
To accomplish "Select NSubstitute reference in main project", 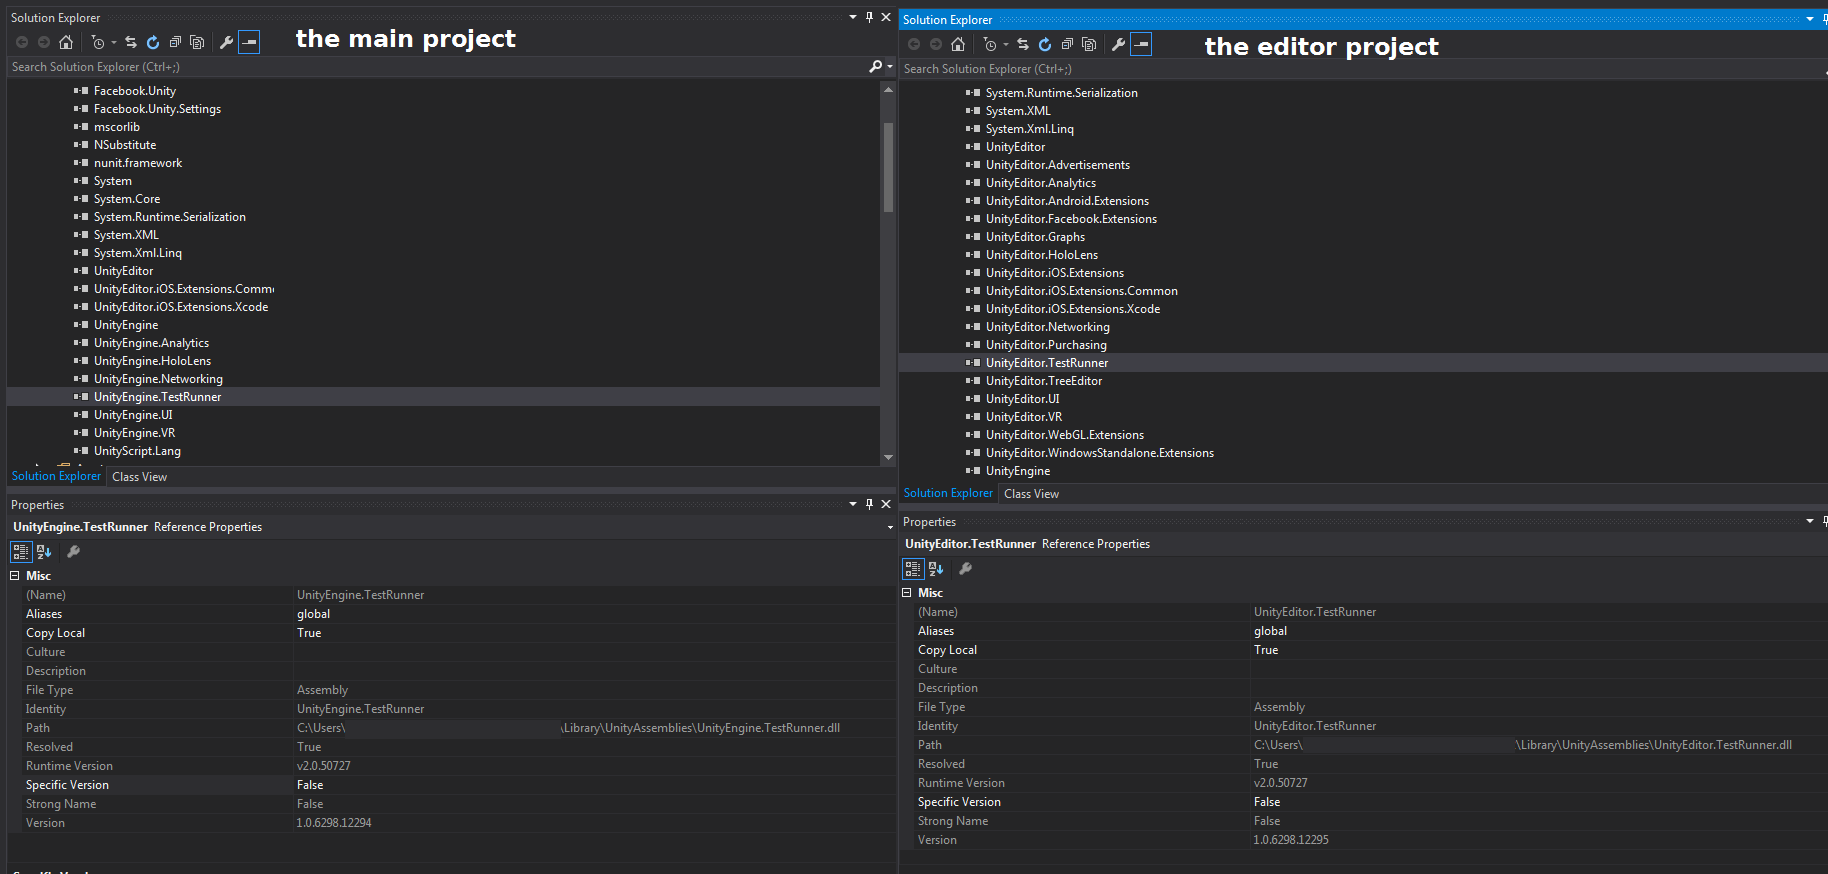I will [124, 145].
